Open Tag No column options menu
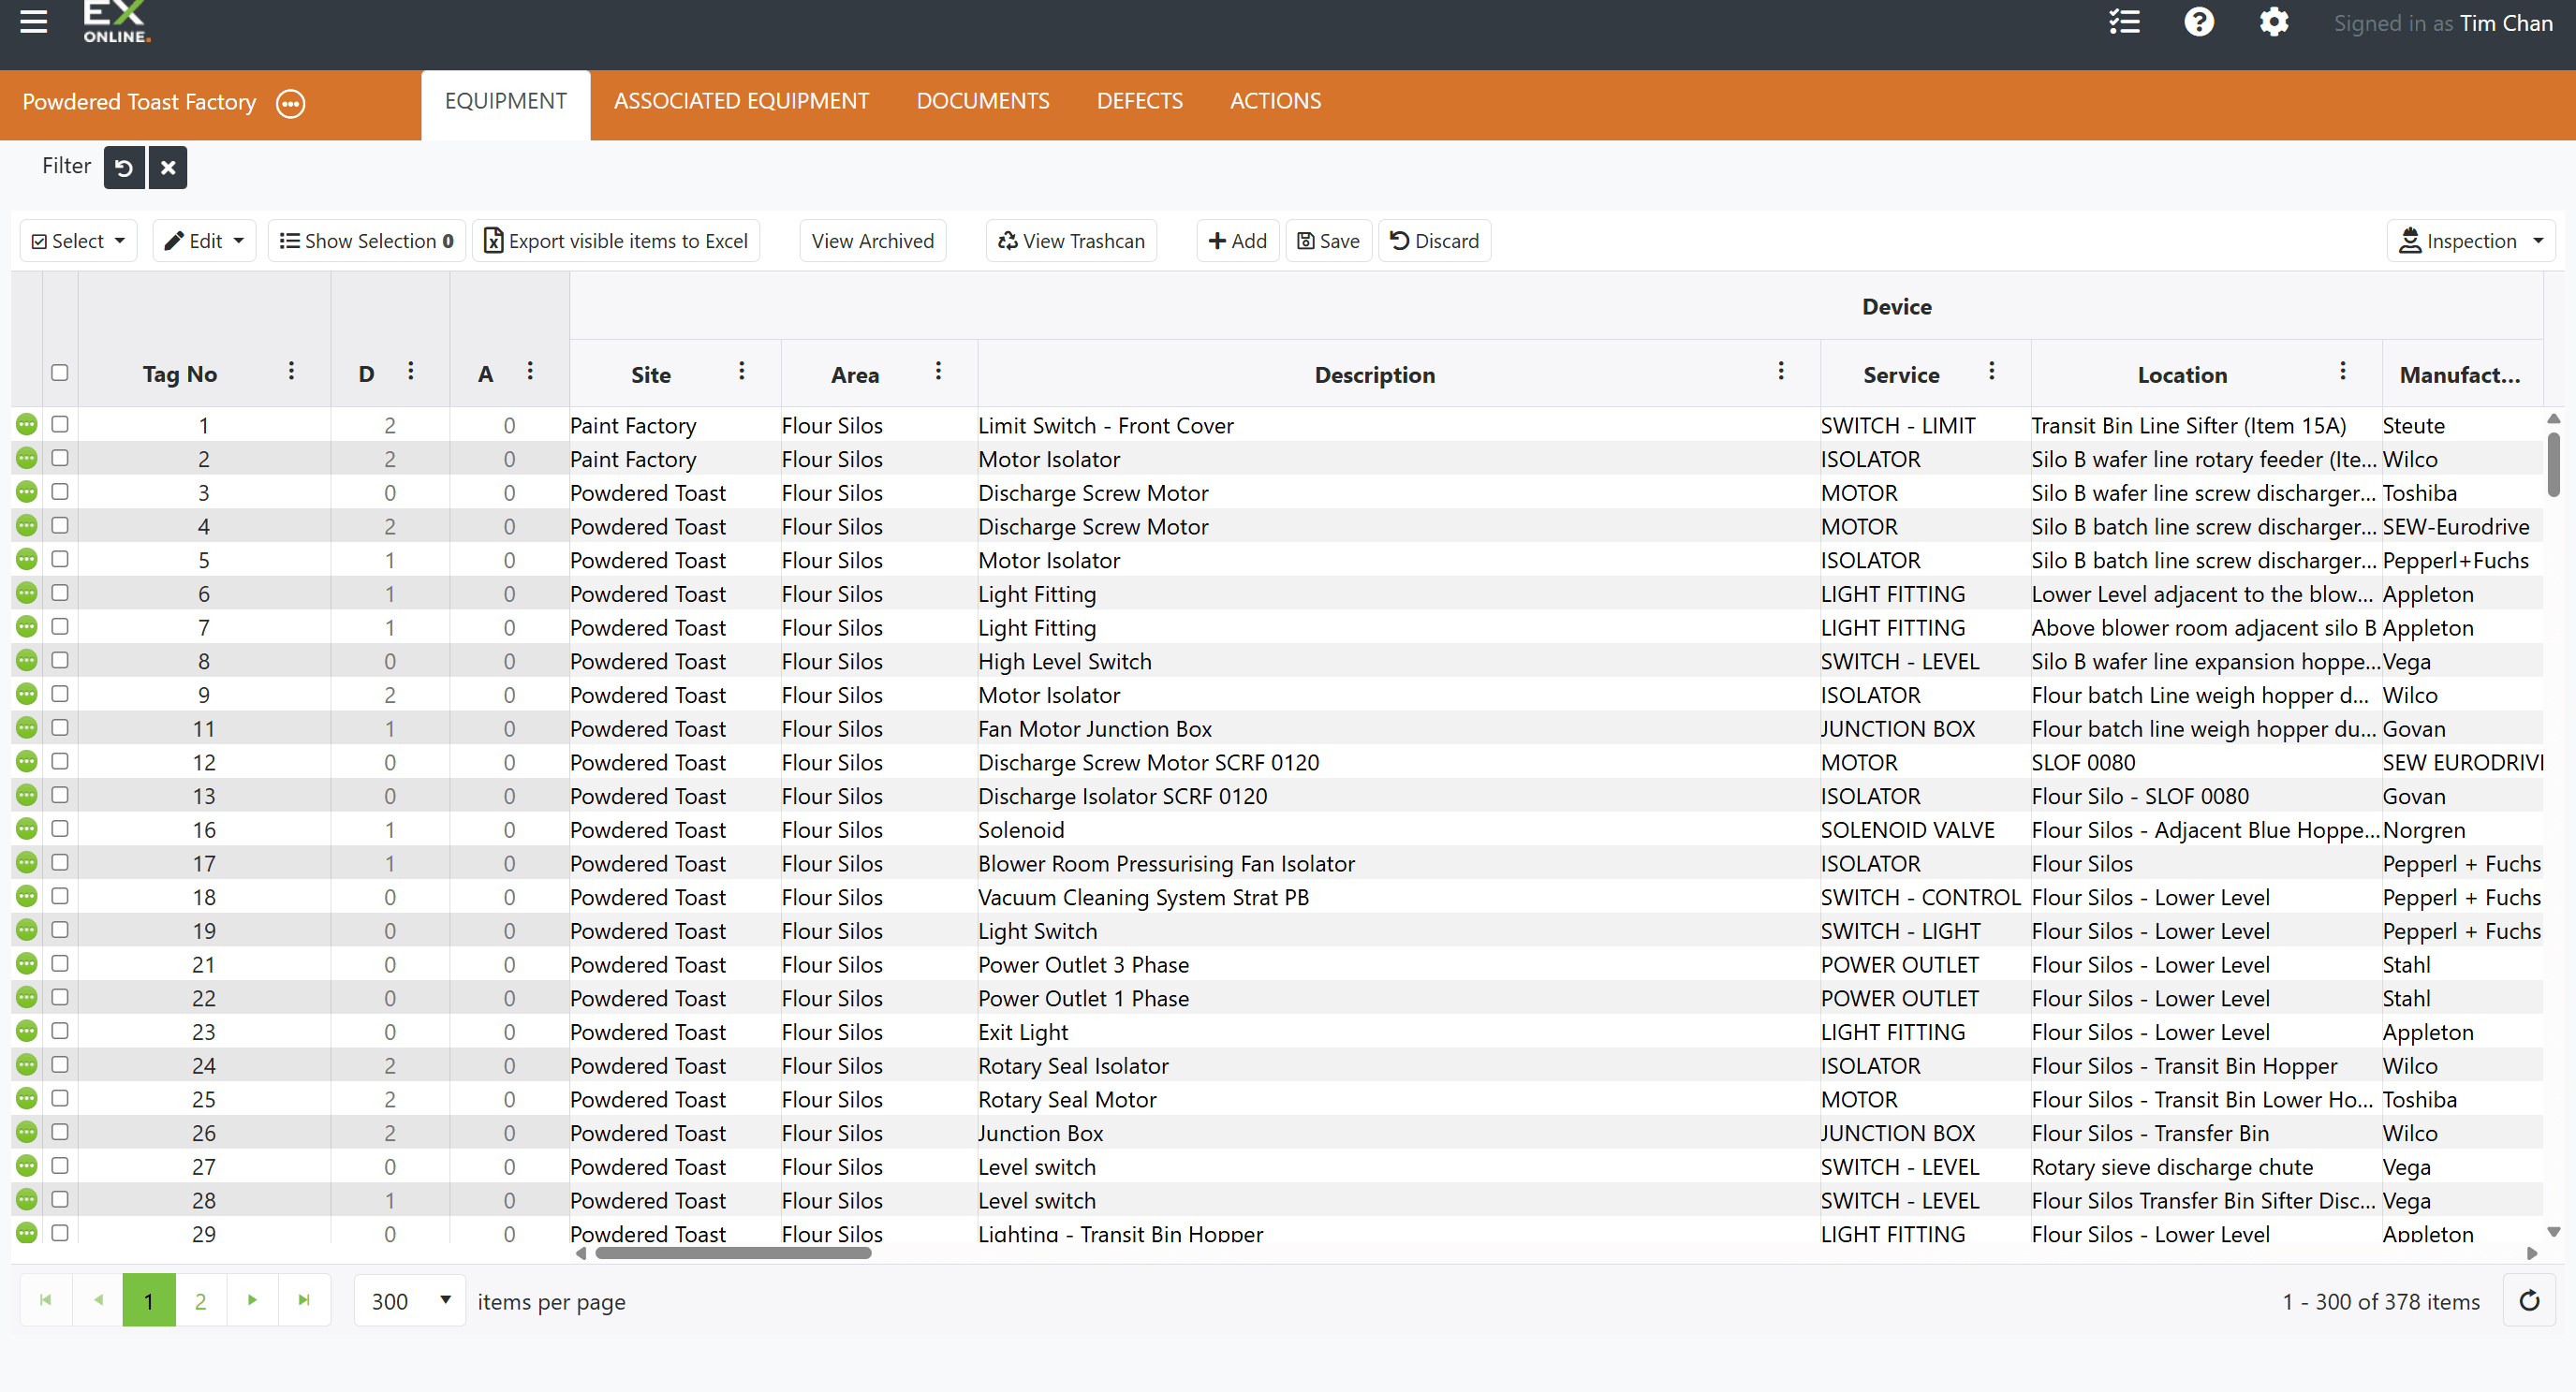The image size is (2576, 1392). click(291, 371)
